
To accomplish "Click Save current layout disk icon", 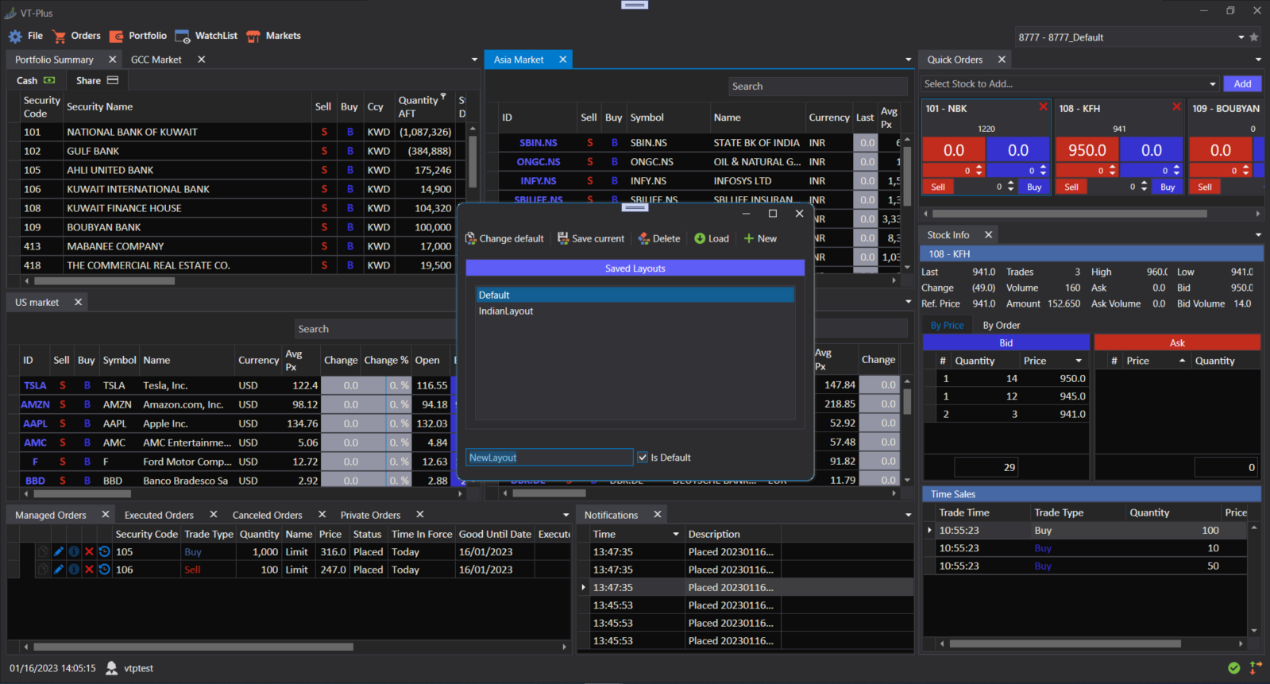I will pyautogui.click(x=563, y=239).
